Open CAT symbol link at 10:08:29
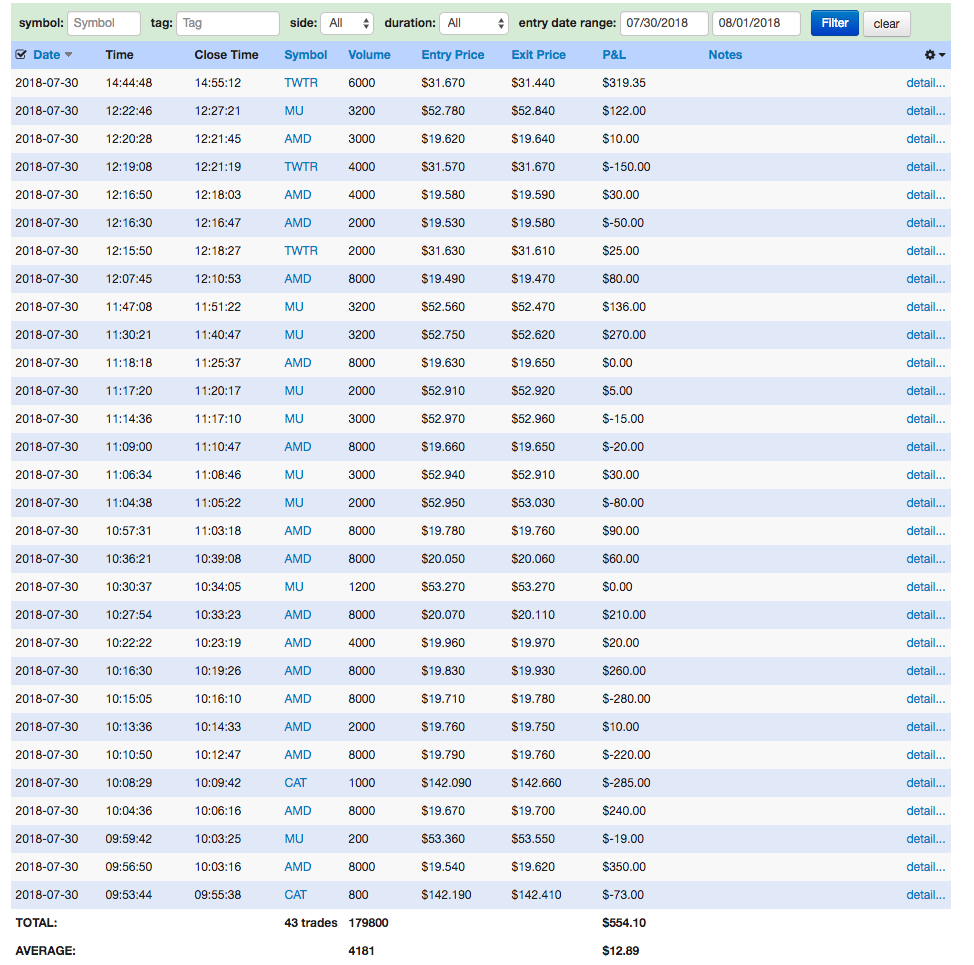This screenshot has height=965, width=974. pyautogui.click(x=296, y=782)
